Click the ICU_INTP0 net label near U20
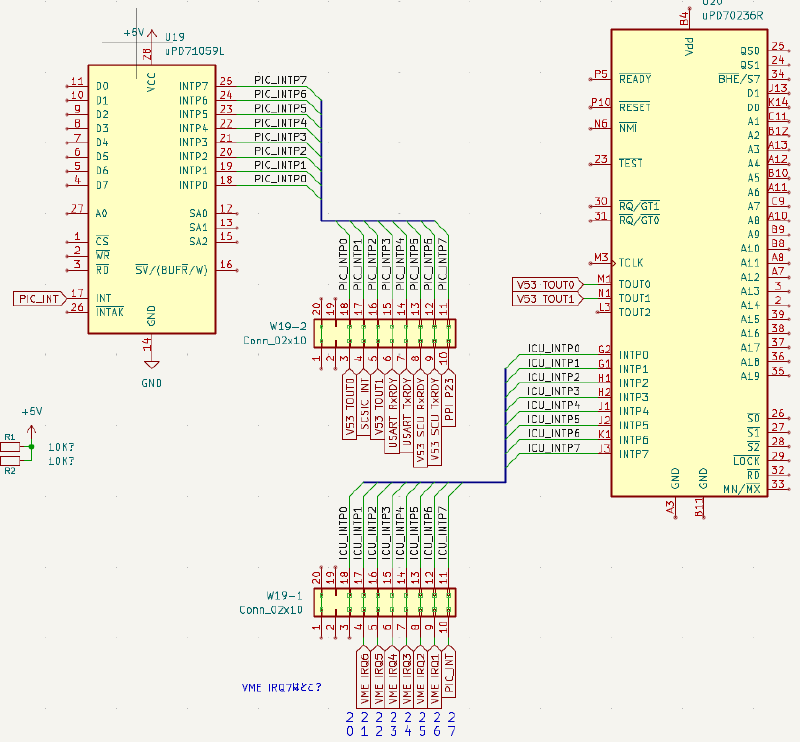800x742 pixels. (553, 348)
